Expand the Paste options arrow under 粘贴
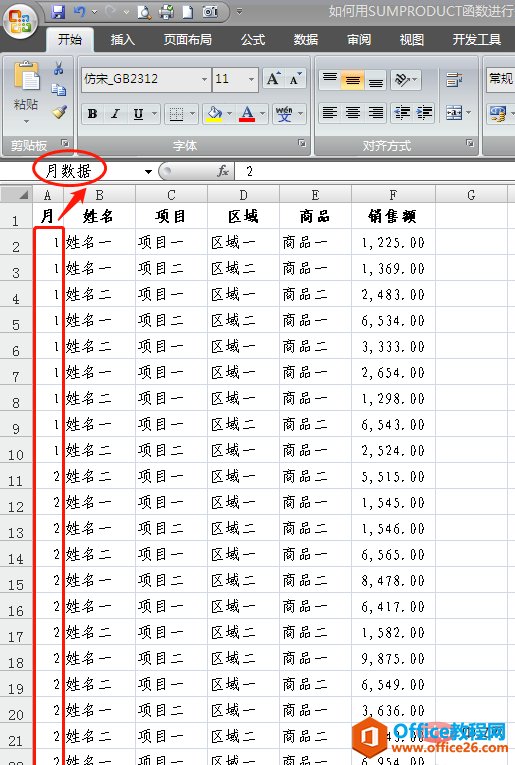Image resolution: width=515 pixels, height=765 pixels. [26, 121]
